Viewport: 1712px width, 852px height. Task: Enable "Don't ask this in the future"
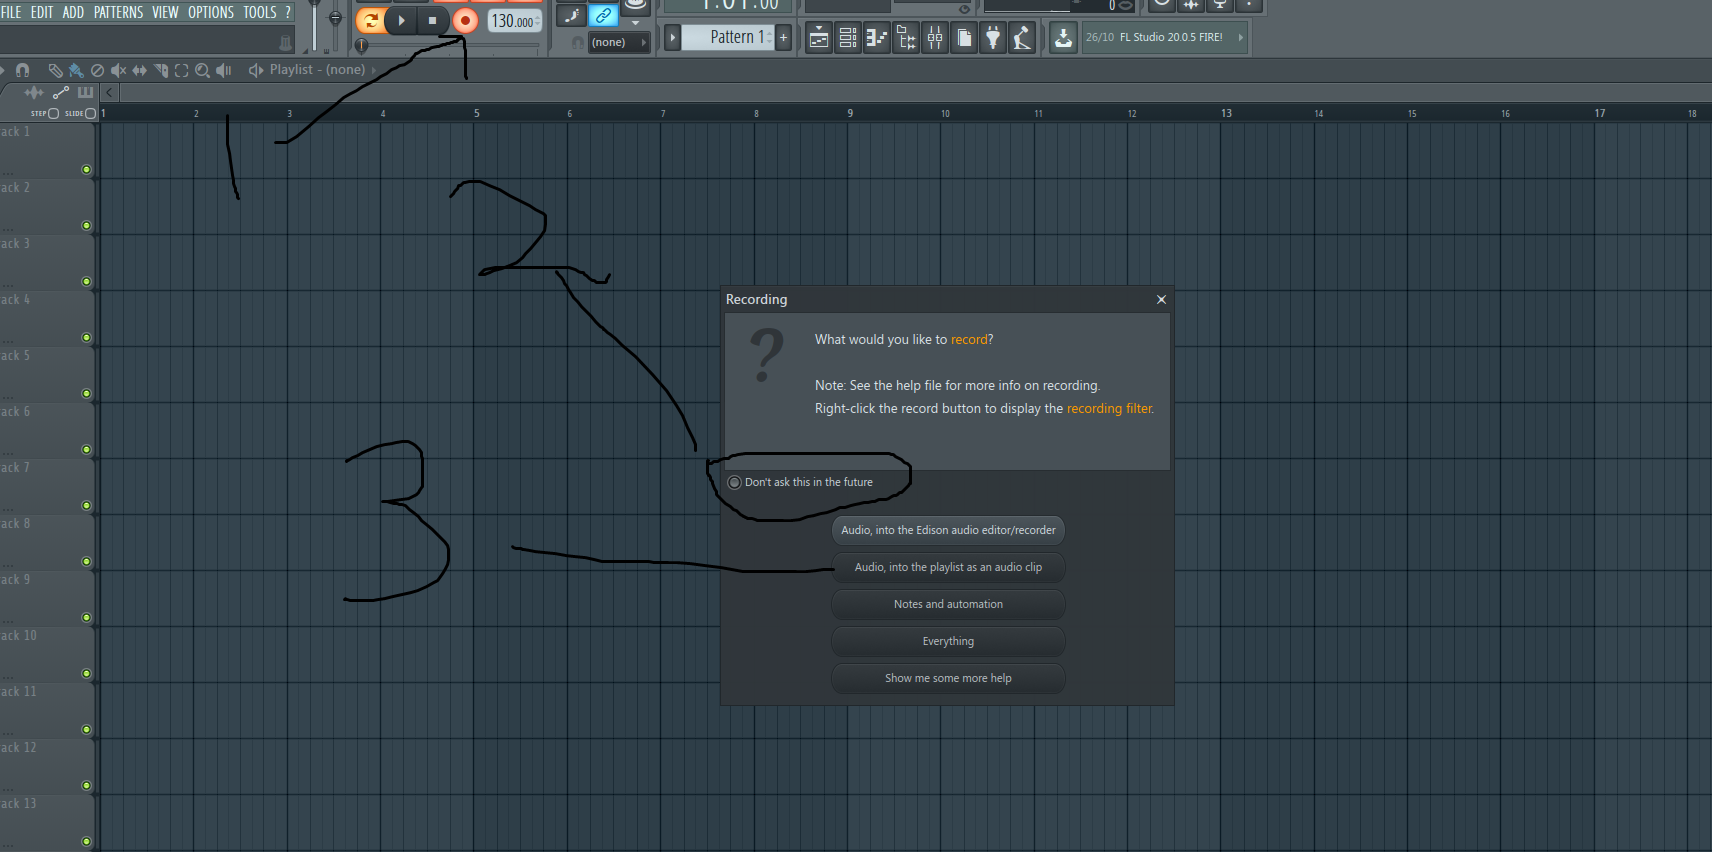pos(735,482)
